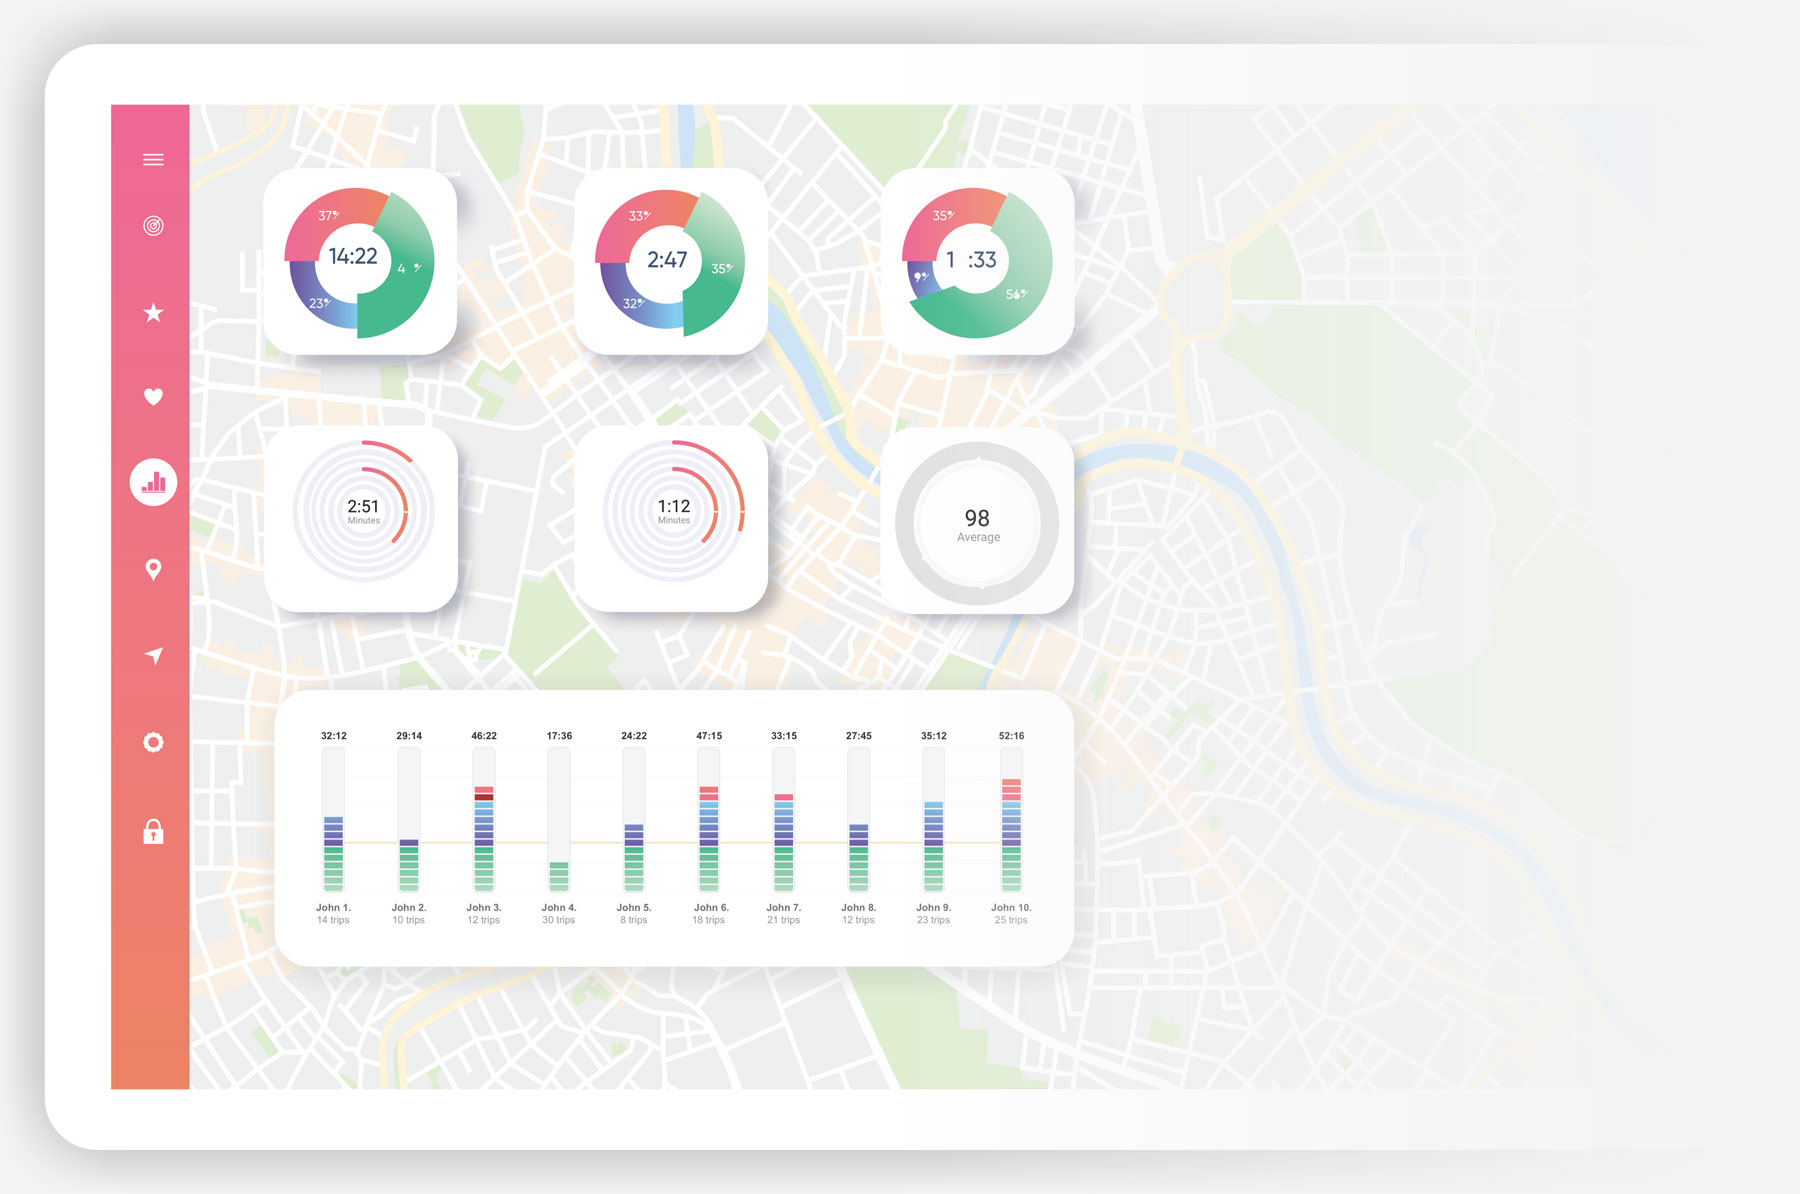Select the '18 trips' label under John 6.
1800x1194 pixels.
click(x=709, y=920)
